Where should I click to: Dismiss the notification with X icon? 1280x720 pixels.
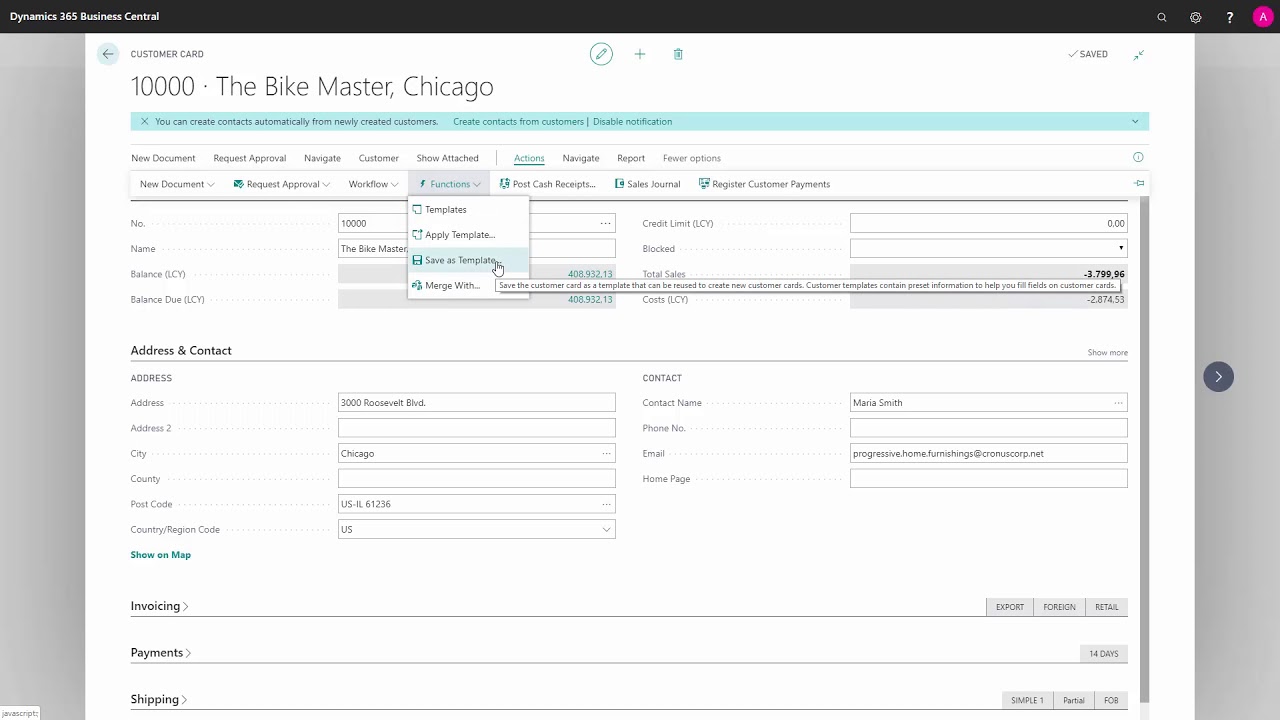click(144, 122)
